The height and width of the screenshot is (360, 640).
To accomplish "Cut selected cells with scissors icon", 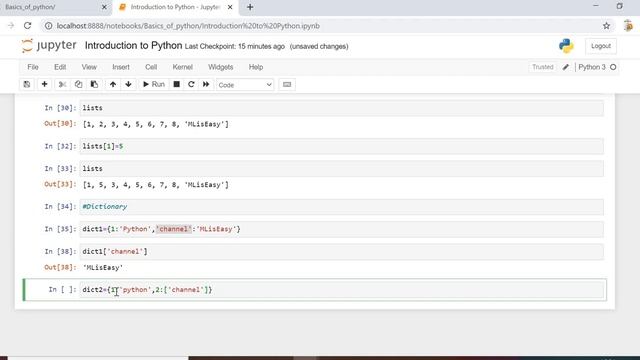I will [62, 84].
